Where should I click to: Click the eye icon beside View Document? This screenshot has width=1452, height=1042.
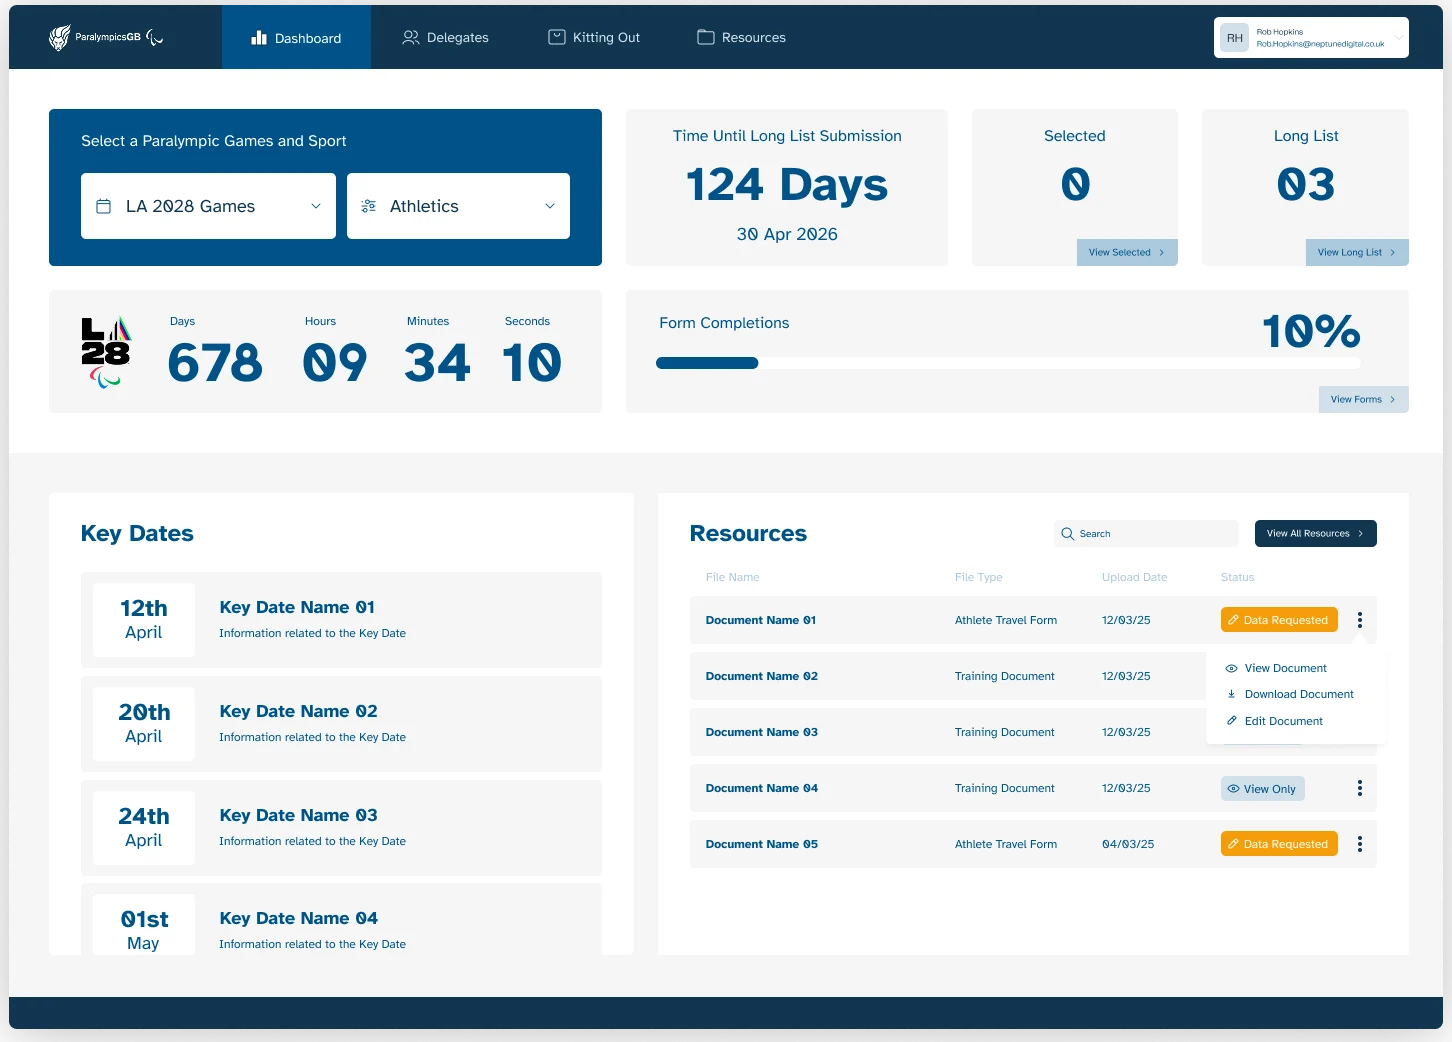point(1232,668)
